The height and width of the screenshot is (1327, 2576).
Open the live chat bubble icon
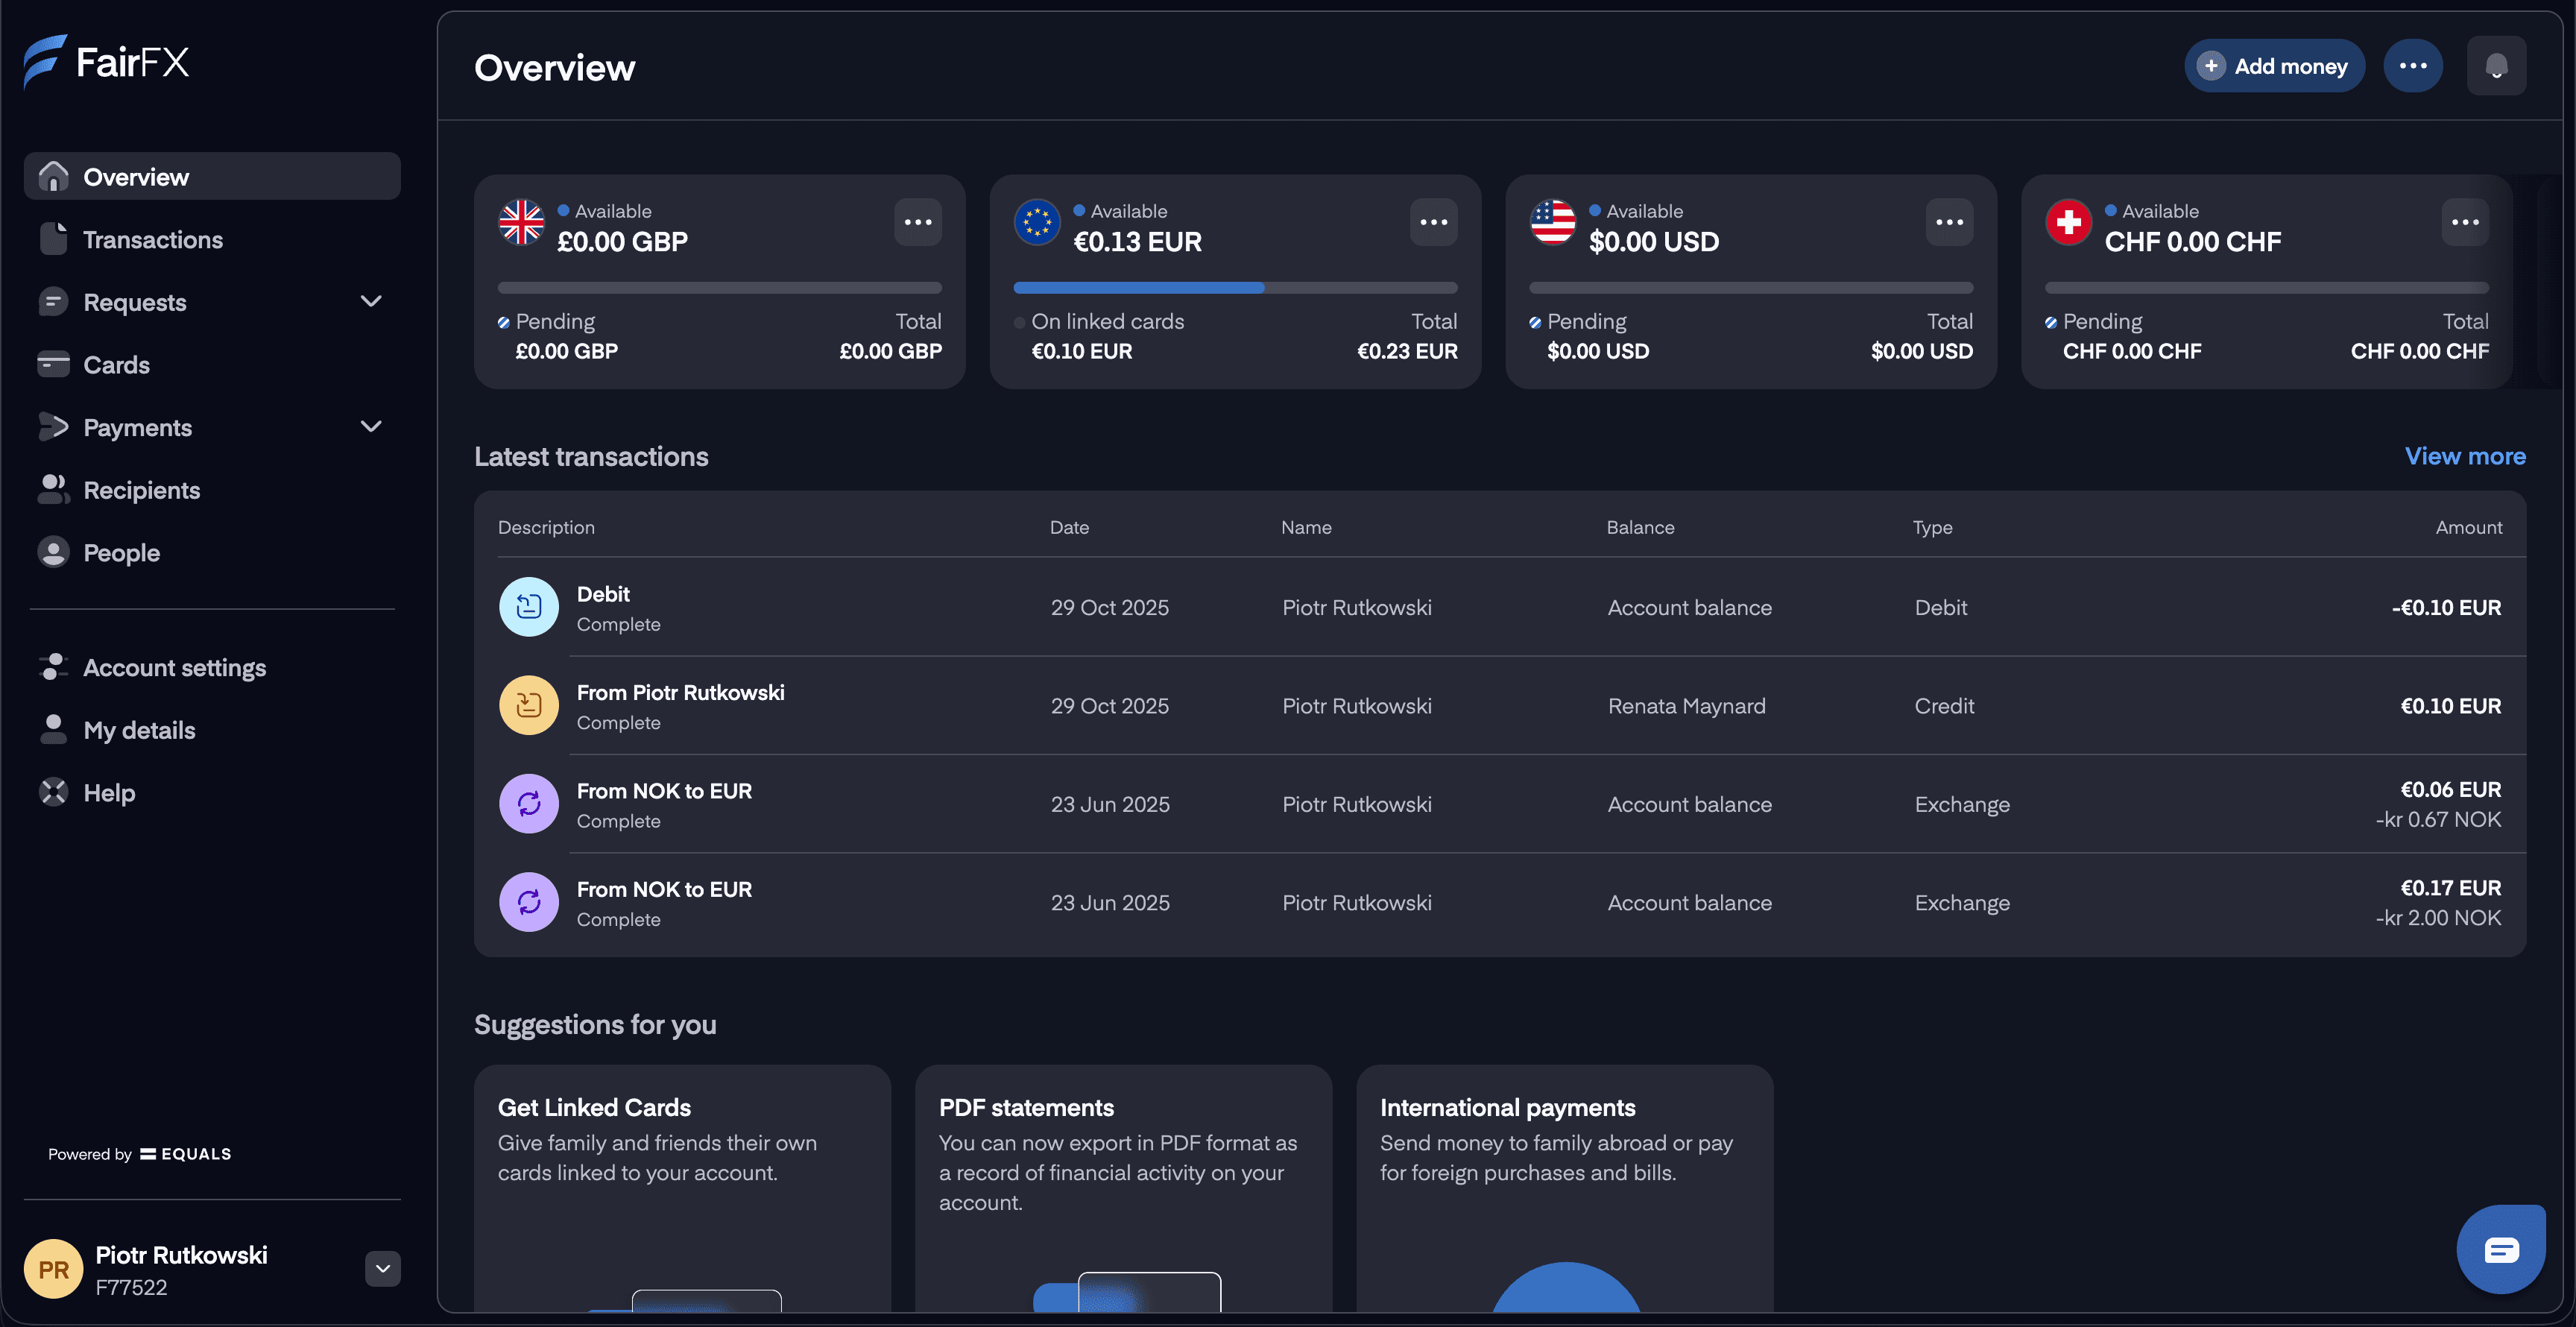tap(2502, 1249)
